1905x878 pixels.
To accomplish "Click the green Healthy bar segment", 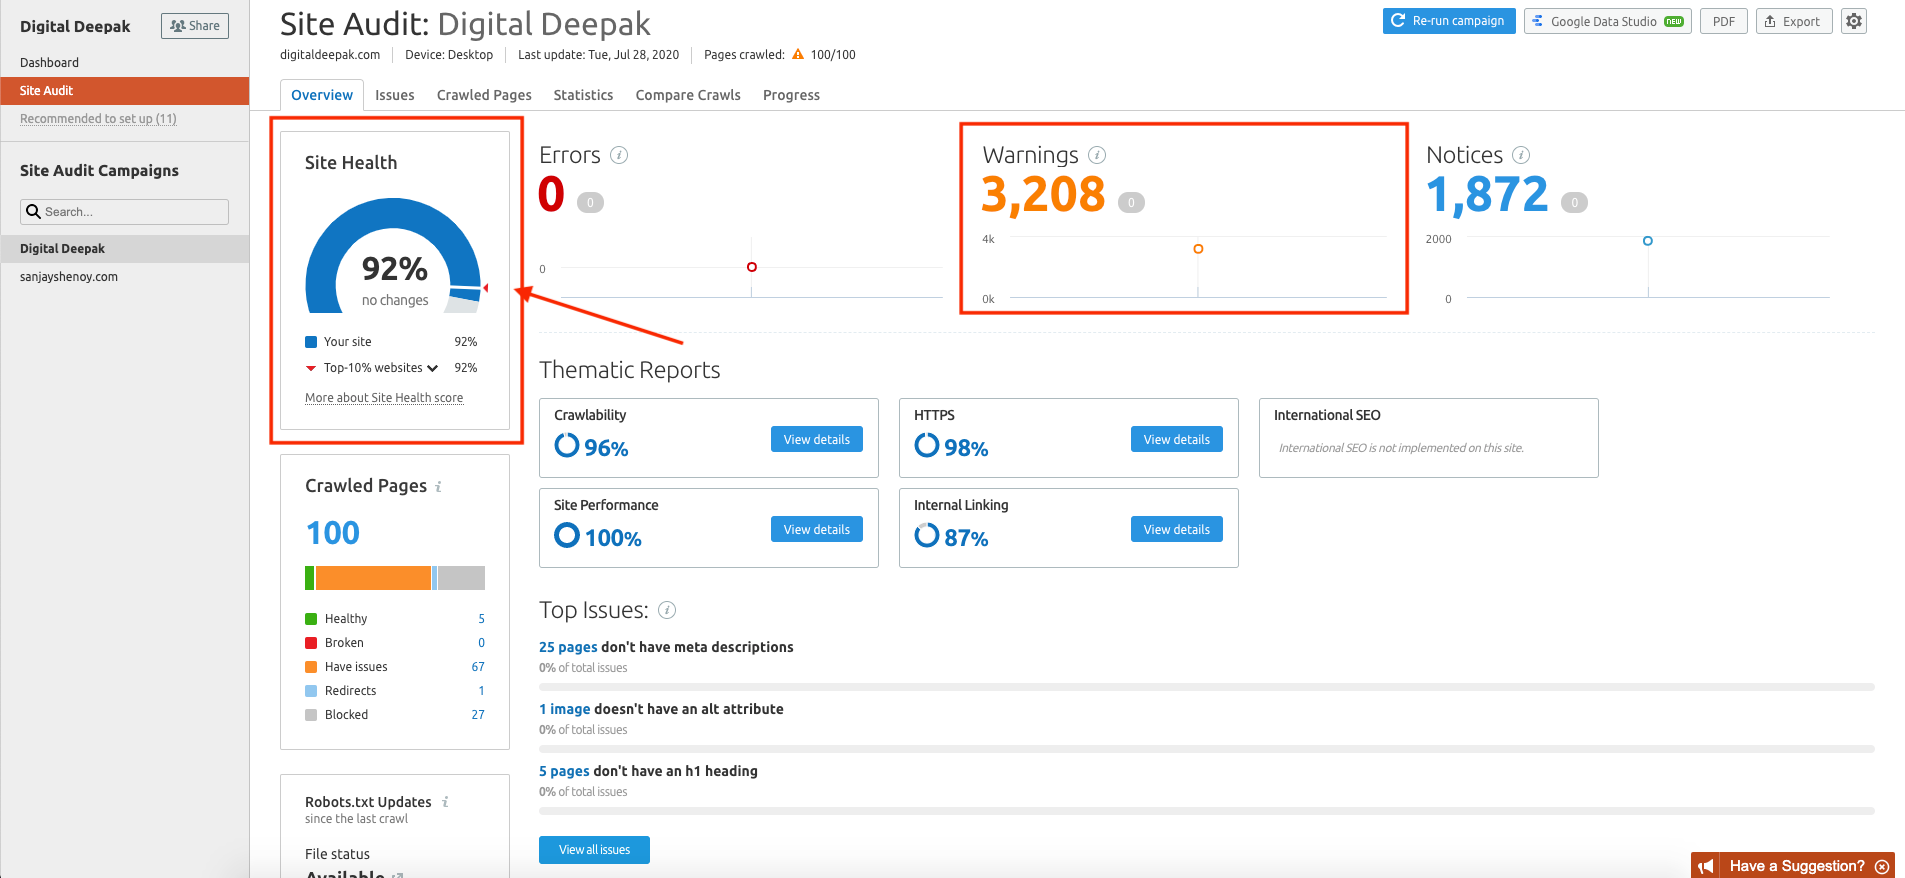I will 309,578.
